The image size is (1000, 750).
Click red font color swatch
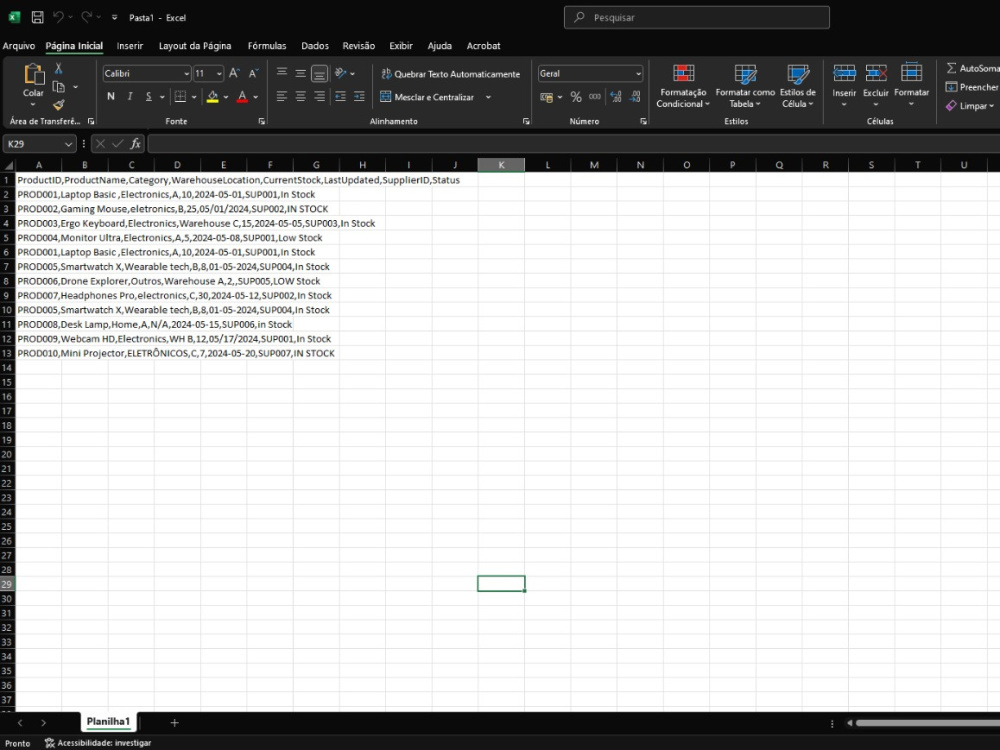[242, 97]
